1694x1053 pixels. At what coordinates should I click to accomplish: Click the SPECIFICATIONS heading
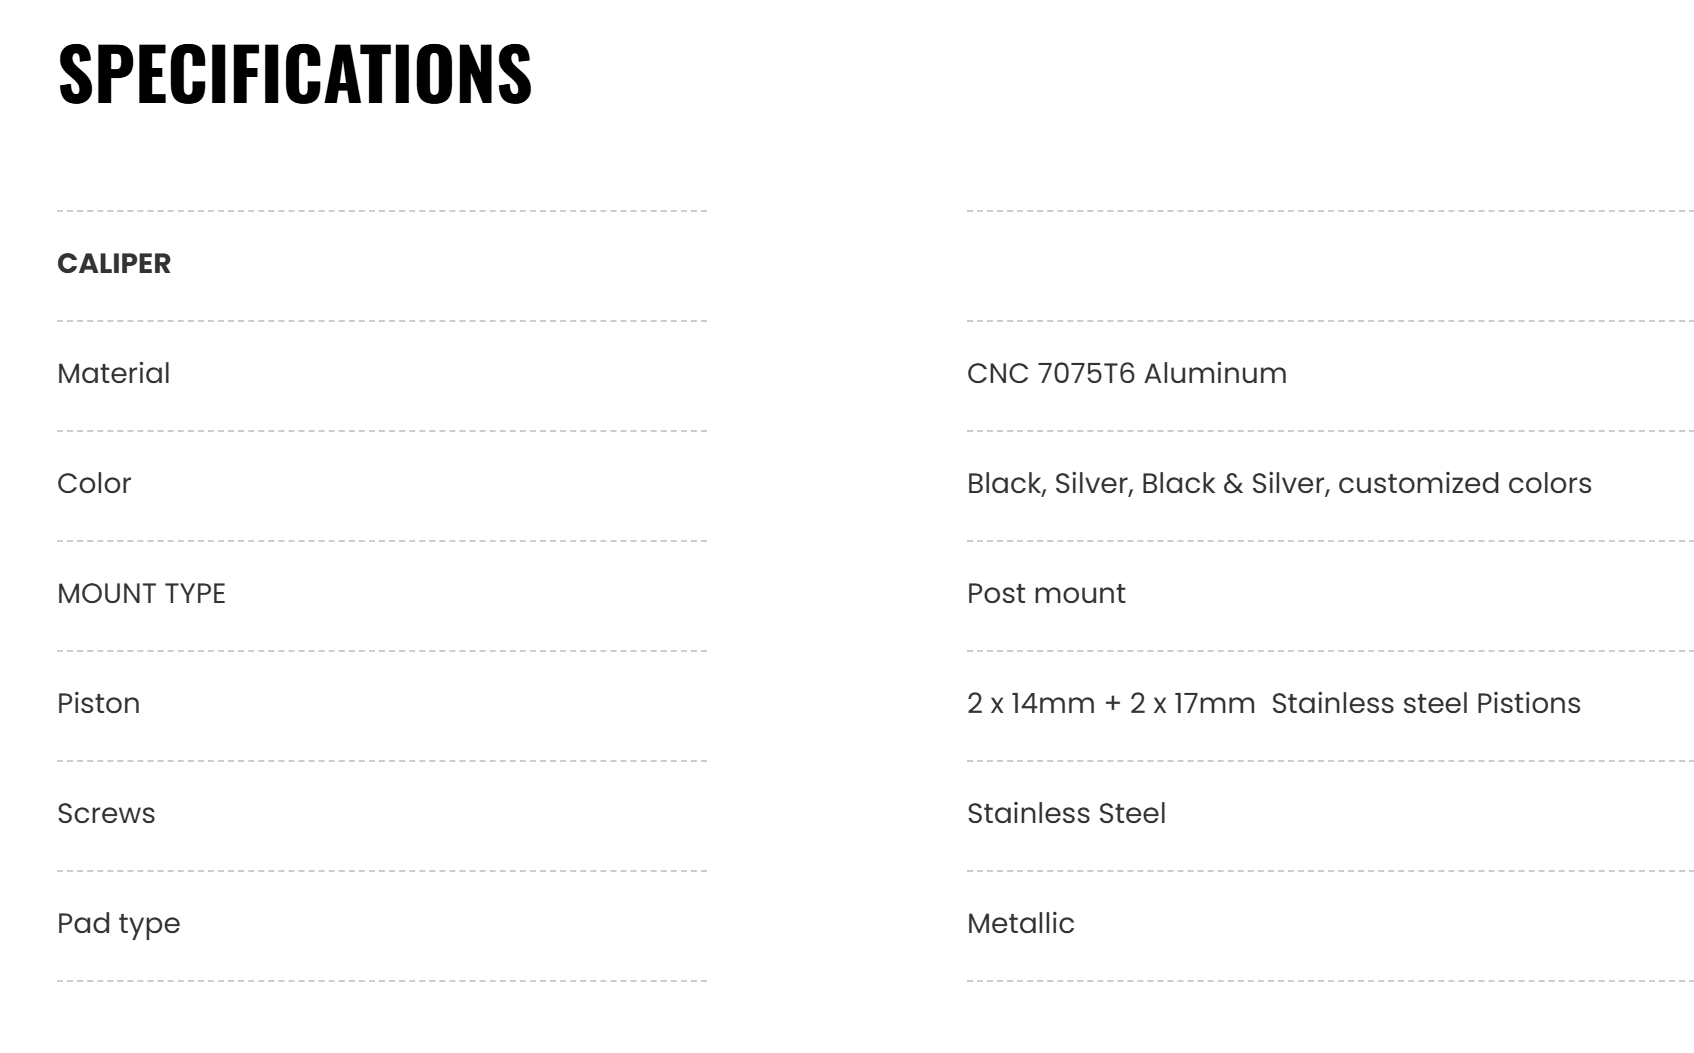coord(295,73)
